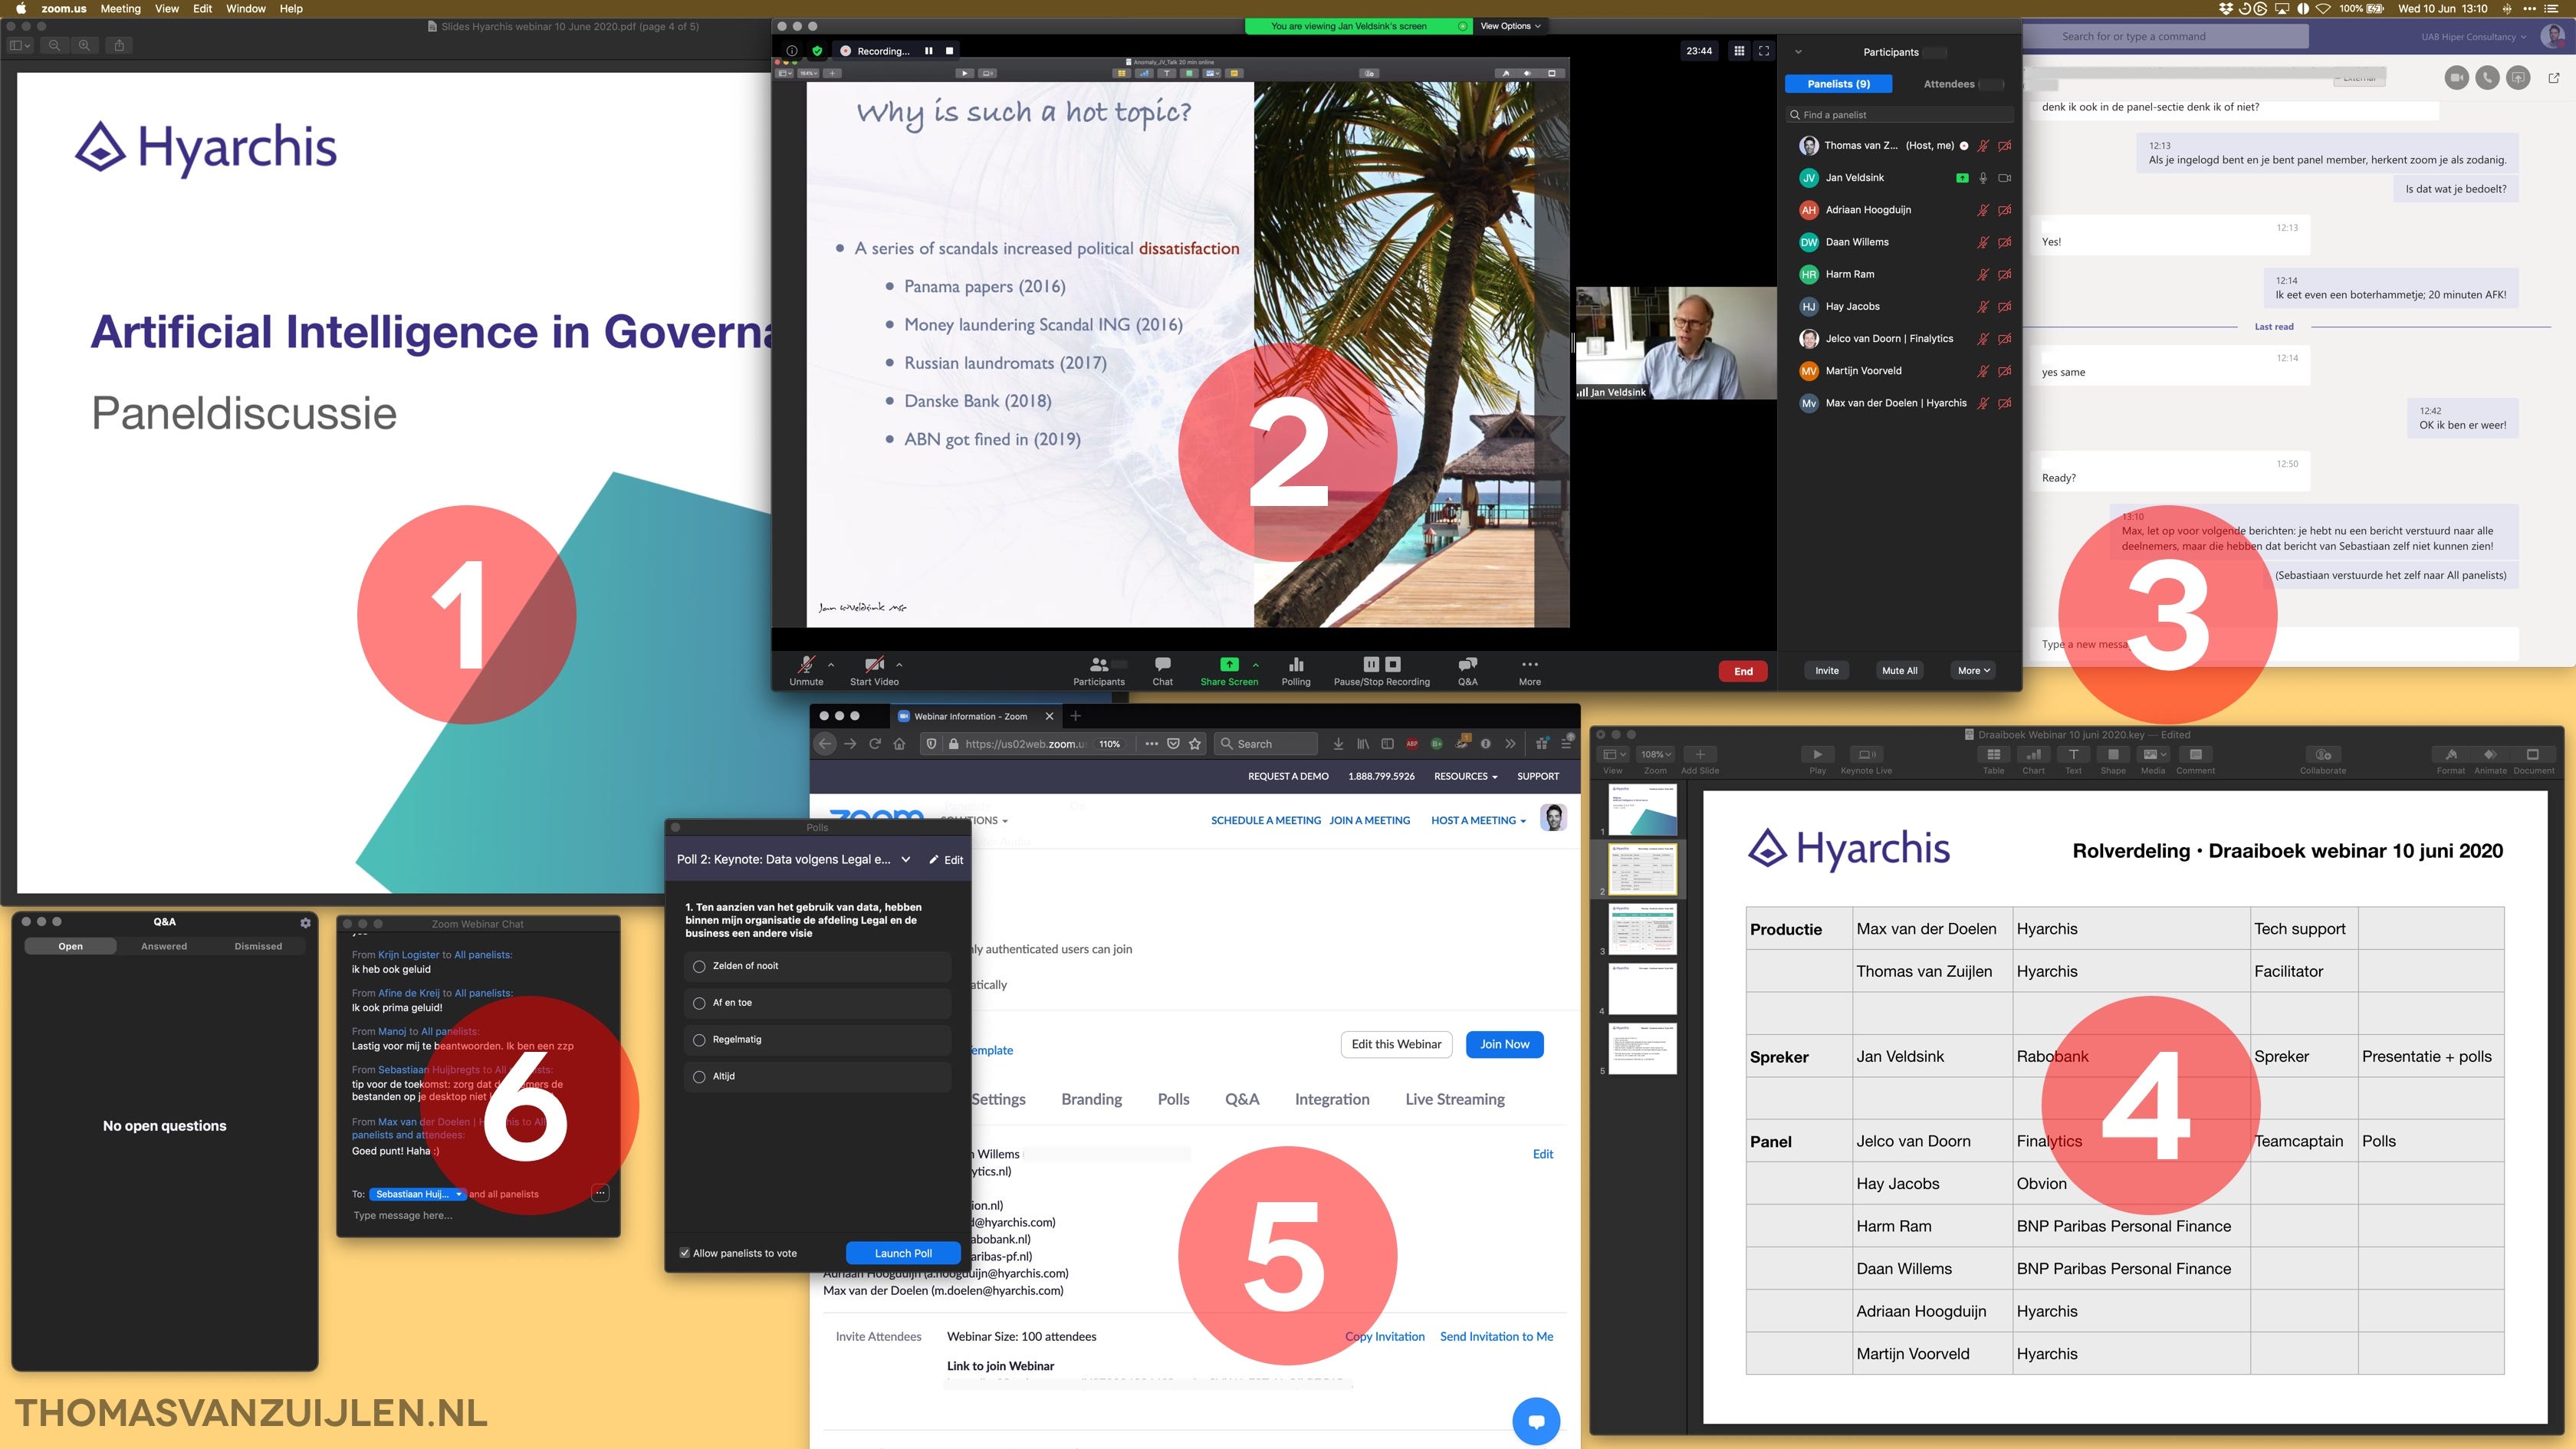Open Q&A window settings gear
Viewport: 2576px width, 1449px height.
(305, 922)
